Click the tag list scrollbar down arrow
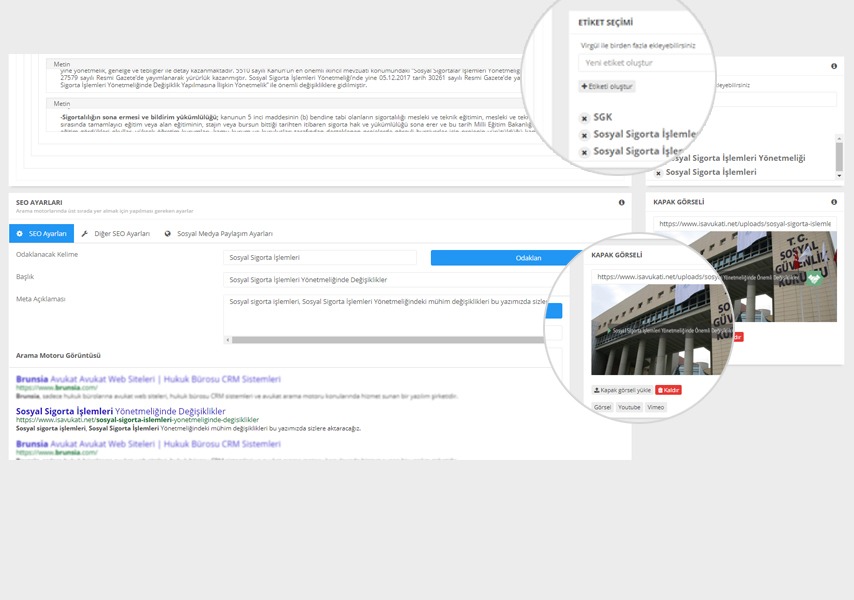This screenshot has width=854, height=600. 839,175
